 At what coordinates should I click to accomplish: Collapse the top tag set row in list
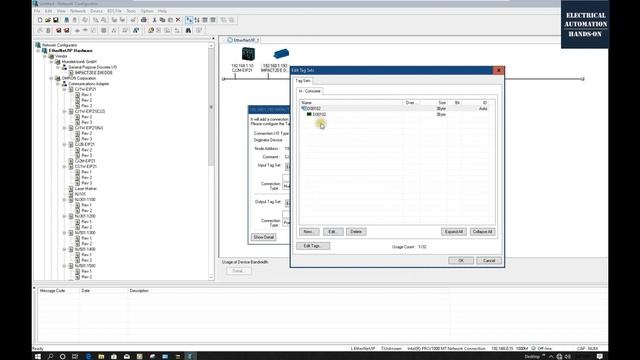[303, 109]
